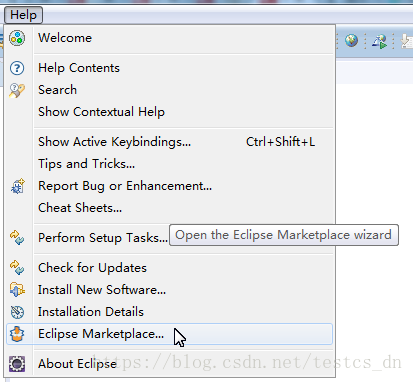Click the Check for Updates icon
Viewport: 413px width, 382px height.
click(x=17, y=268)
